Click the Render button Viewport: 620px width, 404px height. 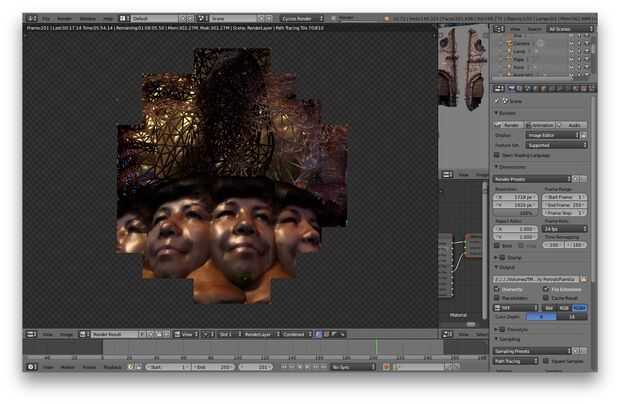508,125
